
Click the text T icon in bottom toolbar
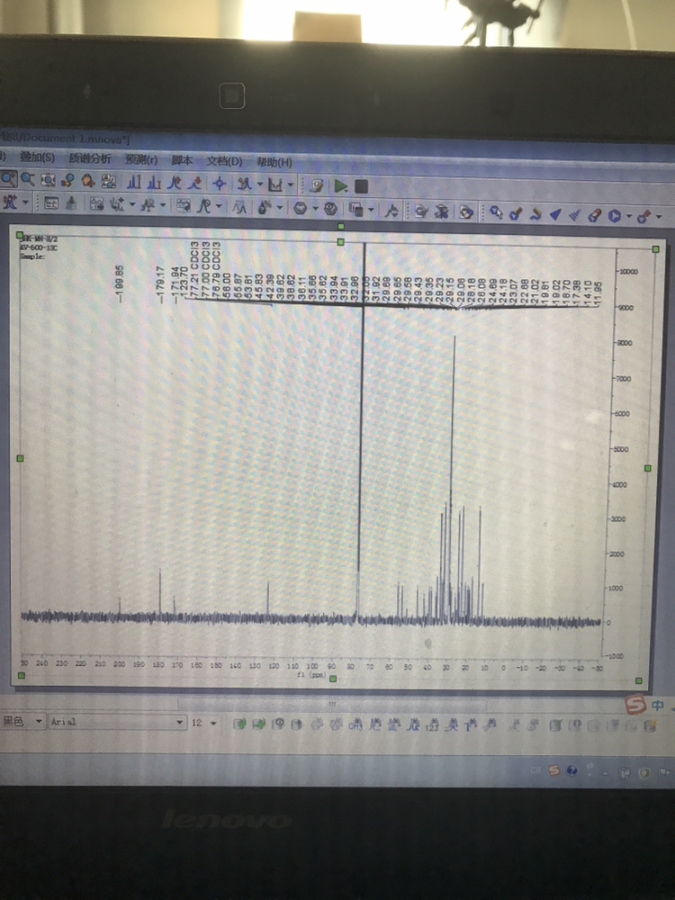(470, 726)
